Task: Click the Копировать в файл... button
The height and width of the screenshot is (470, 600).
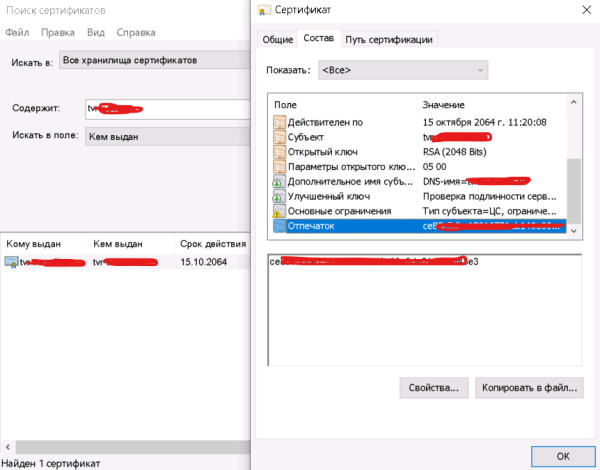Action: click(529, 388)
